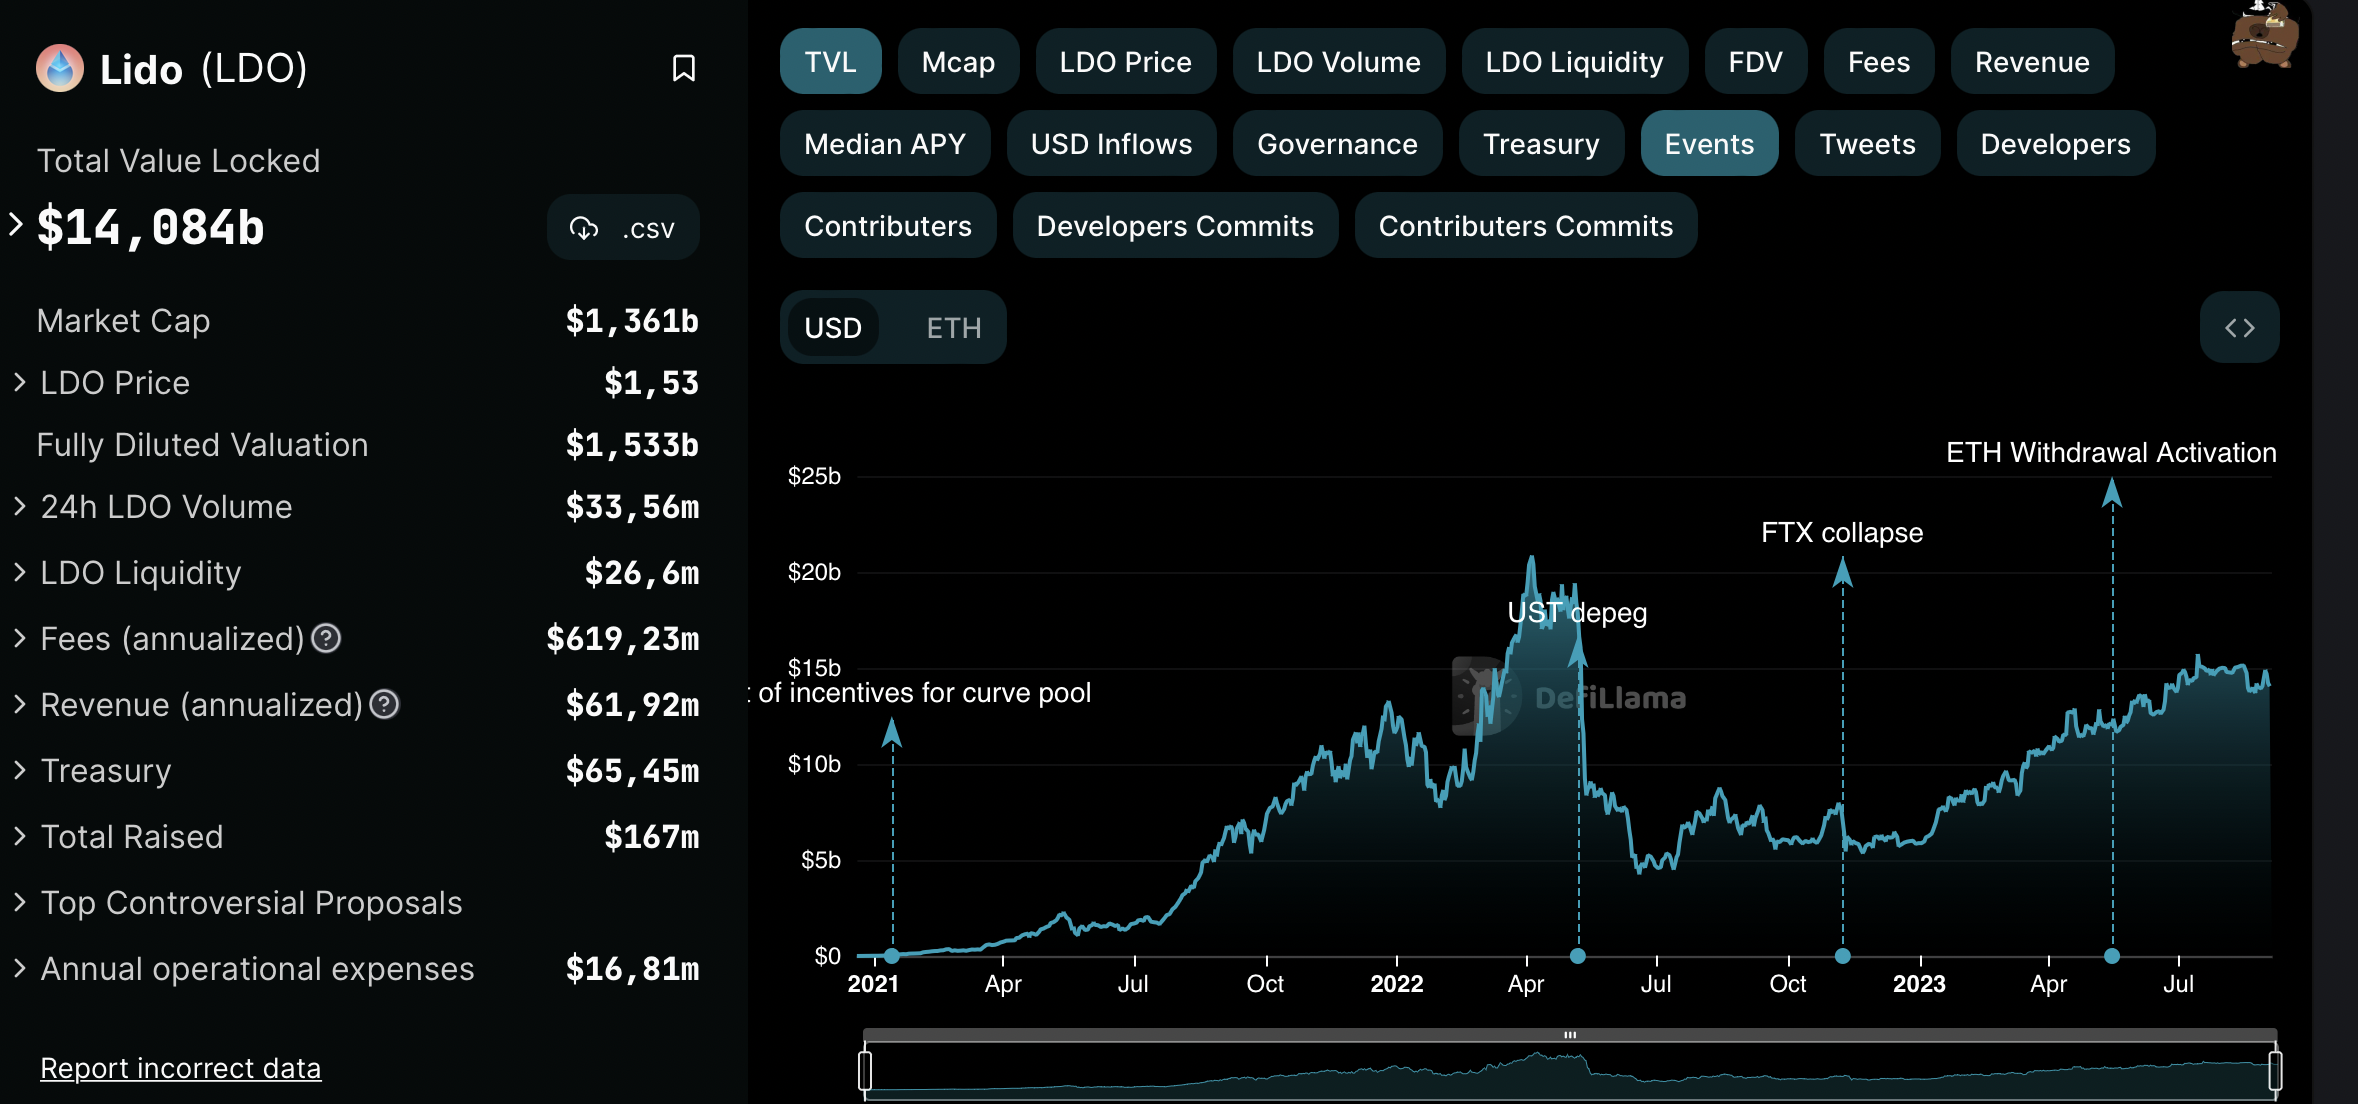
Task: Open the Report incorrect data link
Action: tap(180, 1068)
